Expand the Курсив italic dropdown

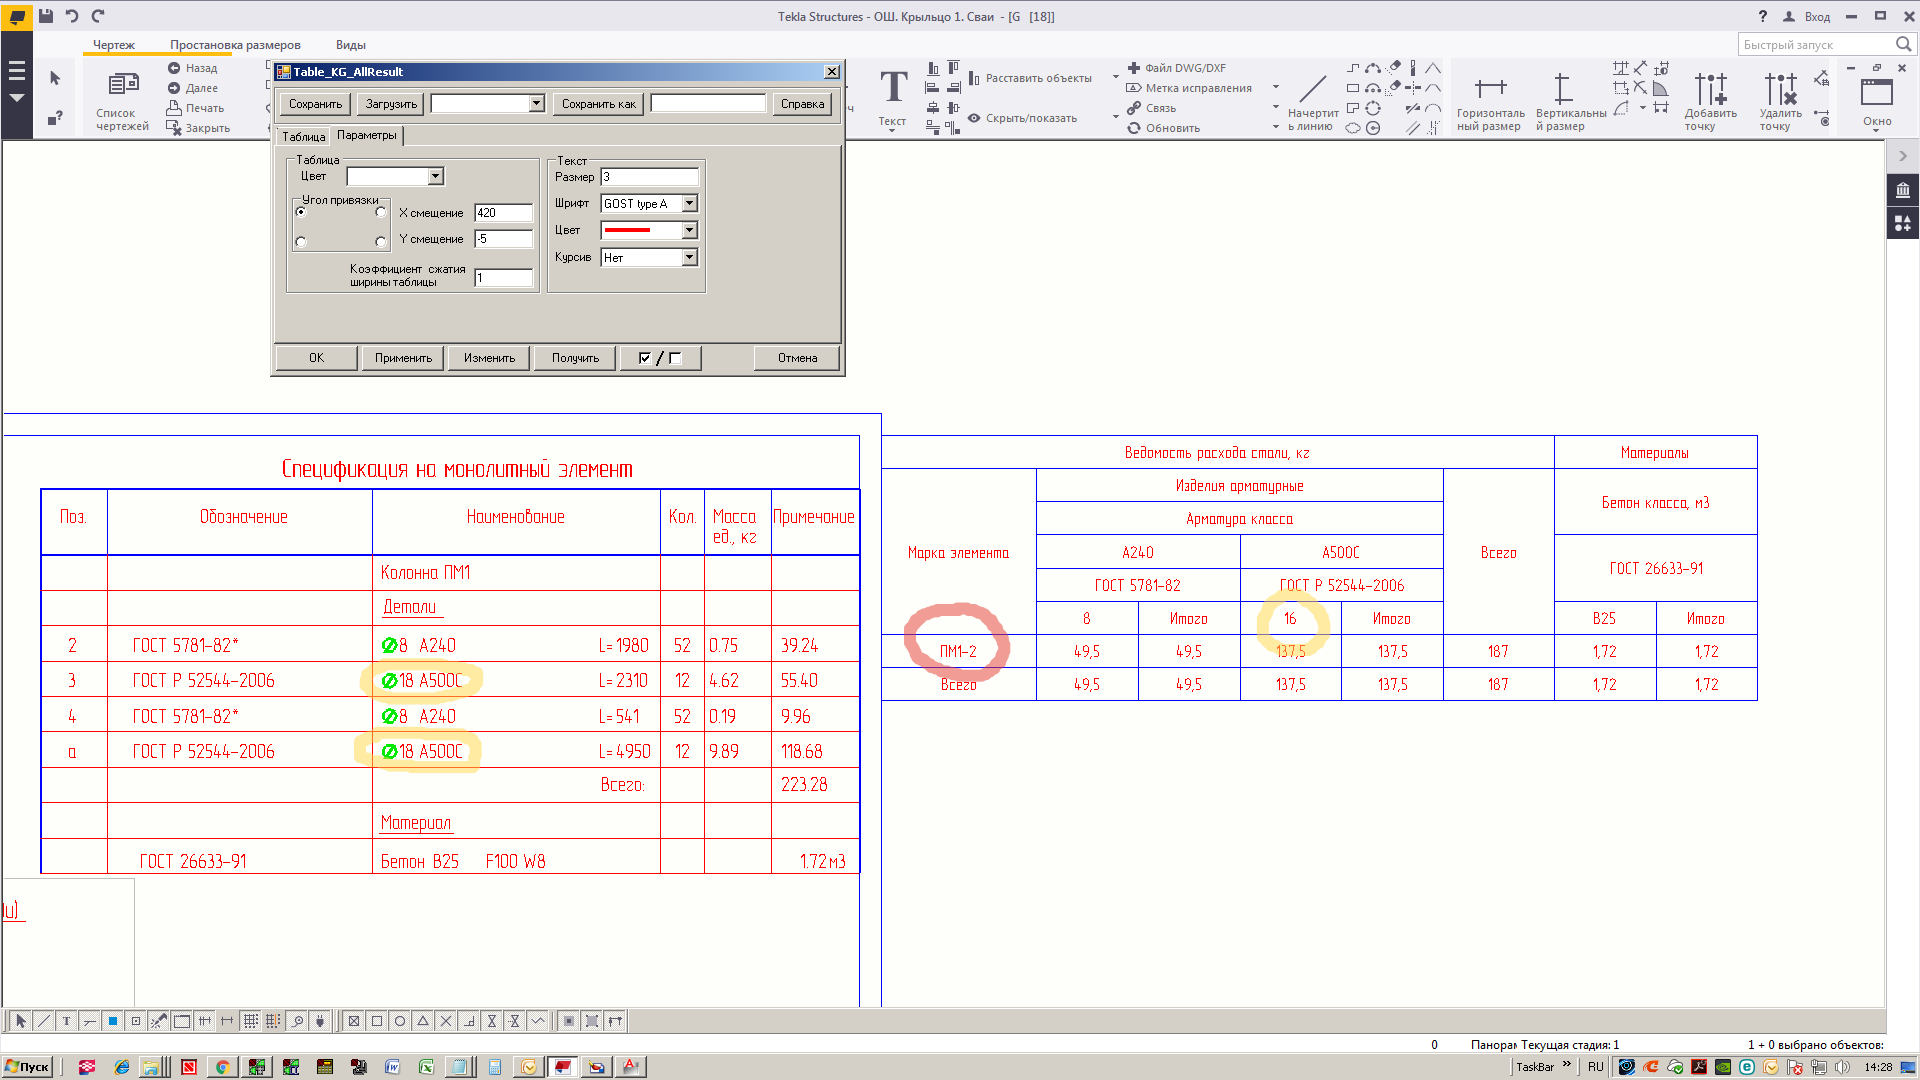tap(689, 258)
